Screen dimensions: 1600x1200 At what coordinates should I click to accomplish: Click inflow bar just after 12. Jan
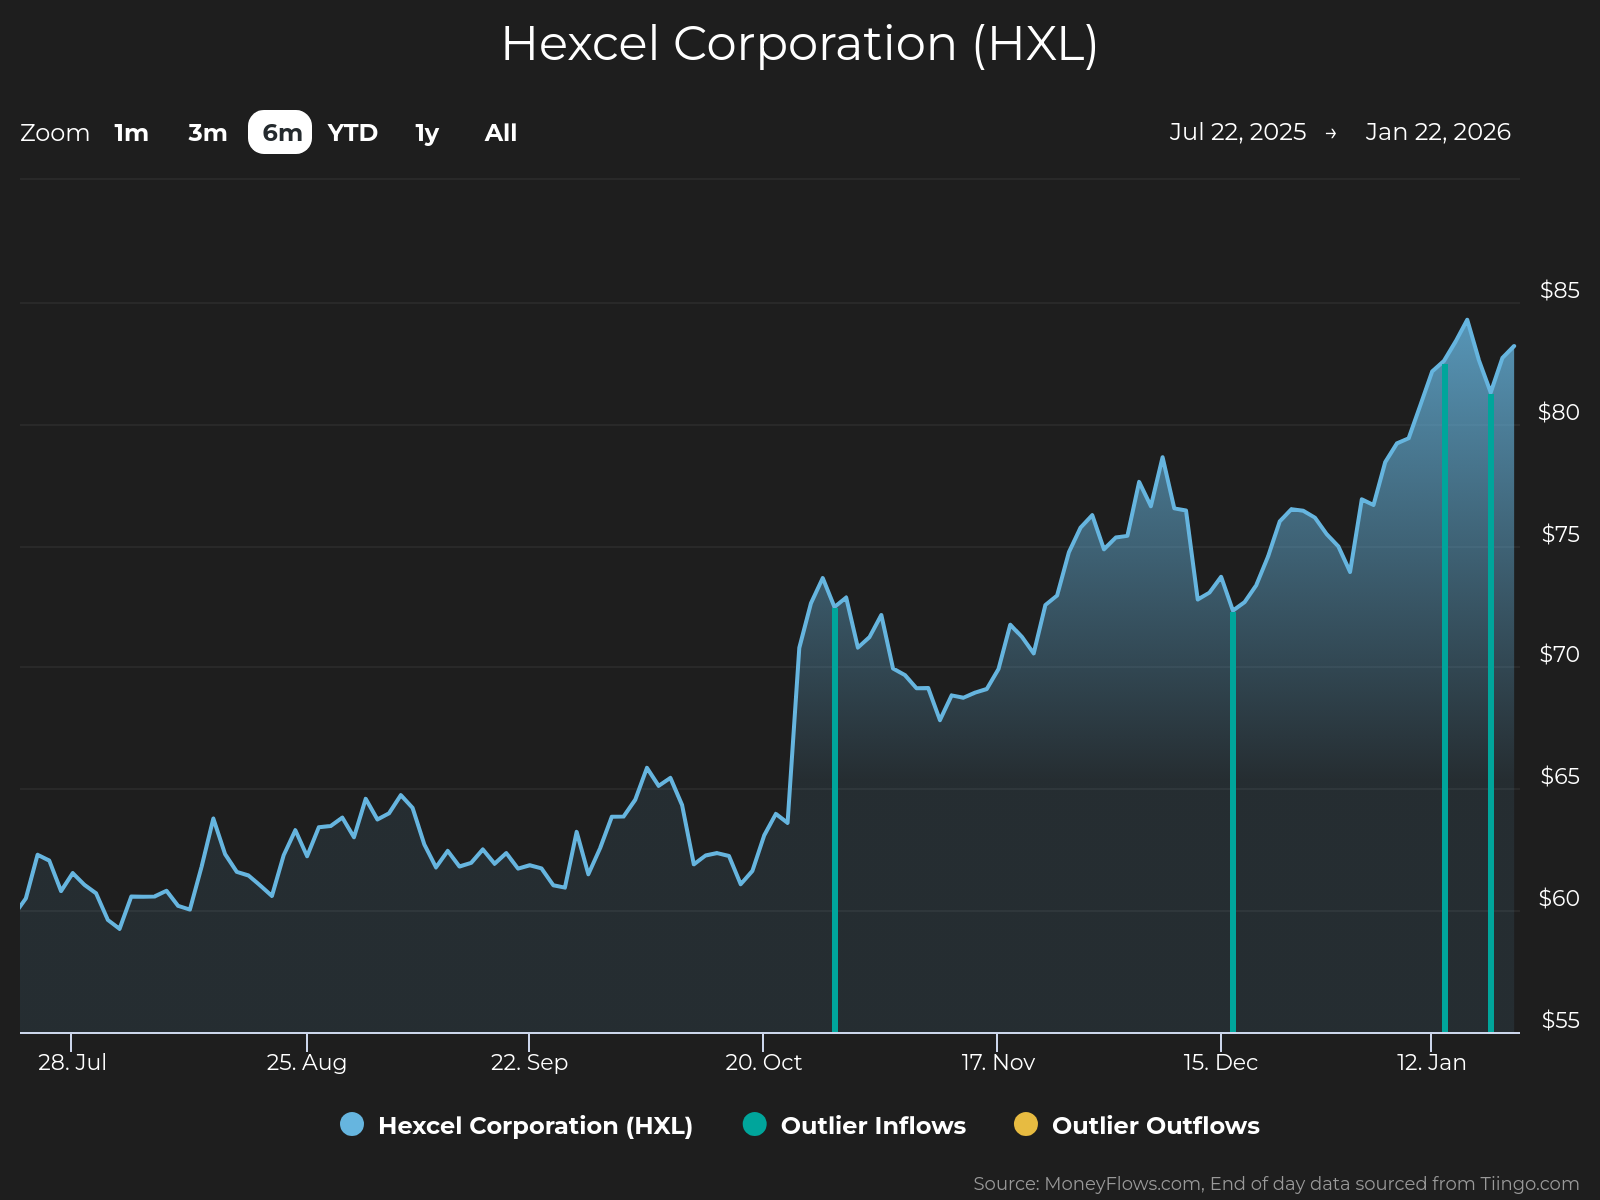tap(1445, 697)
